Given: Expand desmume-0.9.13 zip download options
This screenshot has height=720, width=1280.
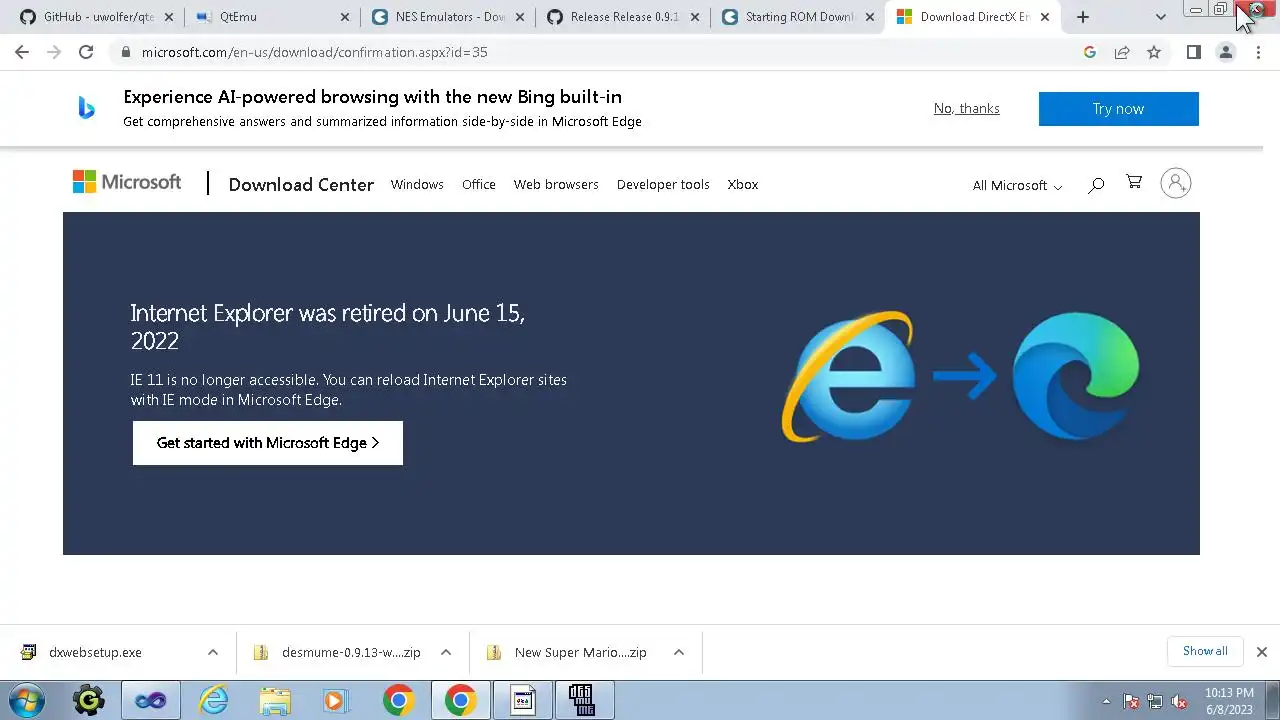Looking at the screenshot, I should click(x=446, y=652).
